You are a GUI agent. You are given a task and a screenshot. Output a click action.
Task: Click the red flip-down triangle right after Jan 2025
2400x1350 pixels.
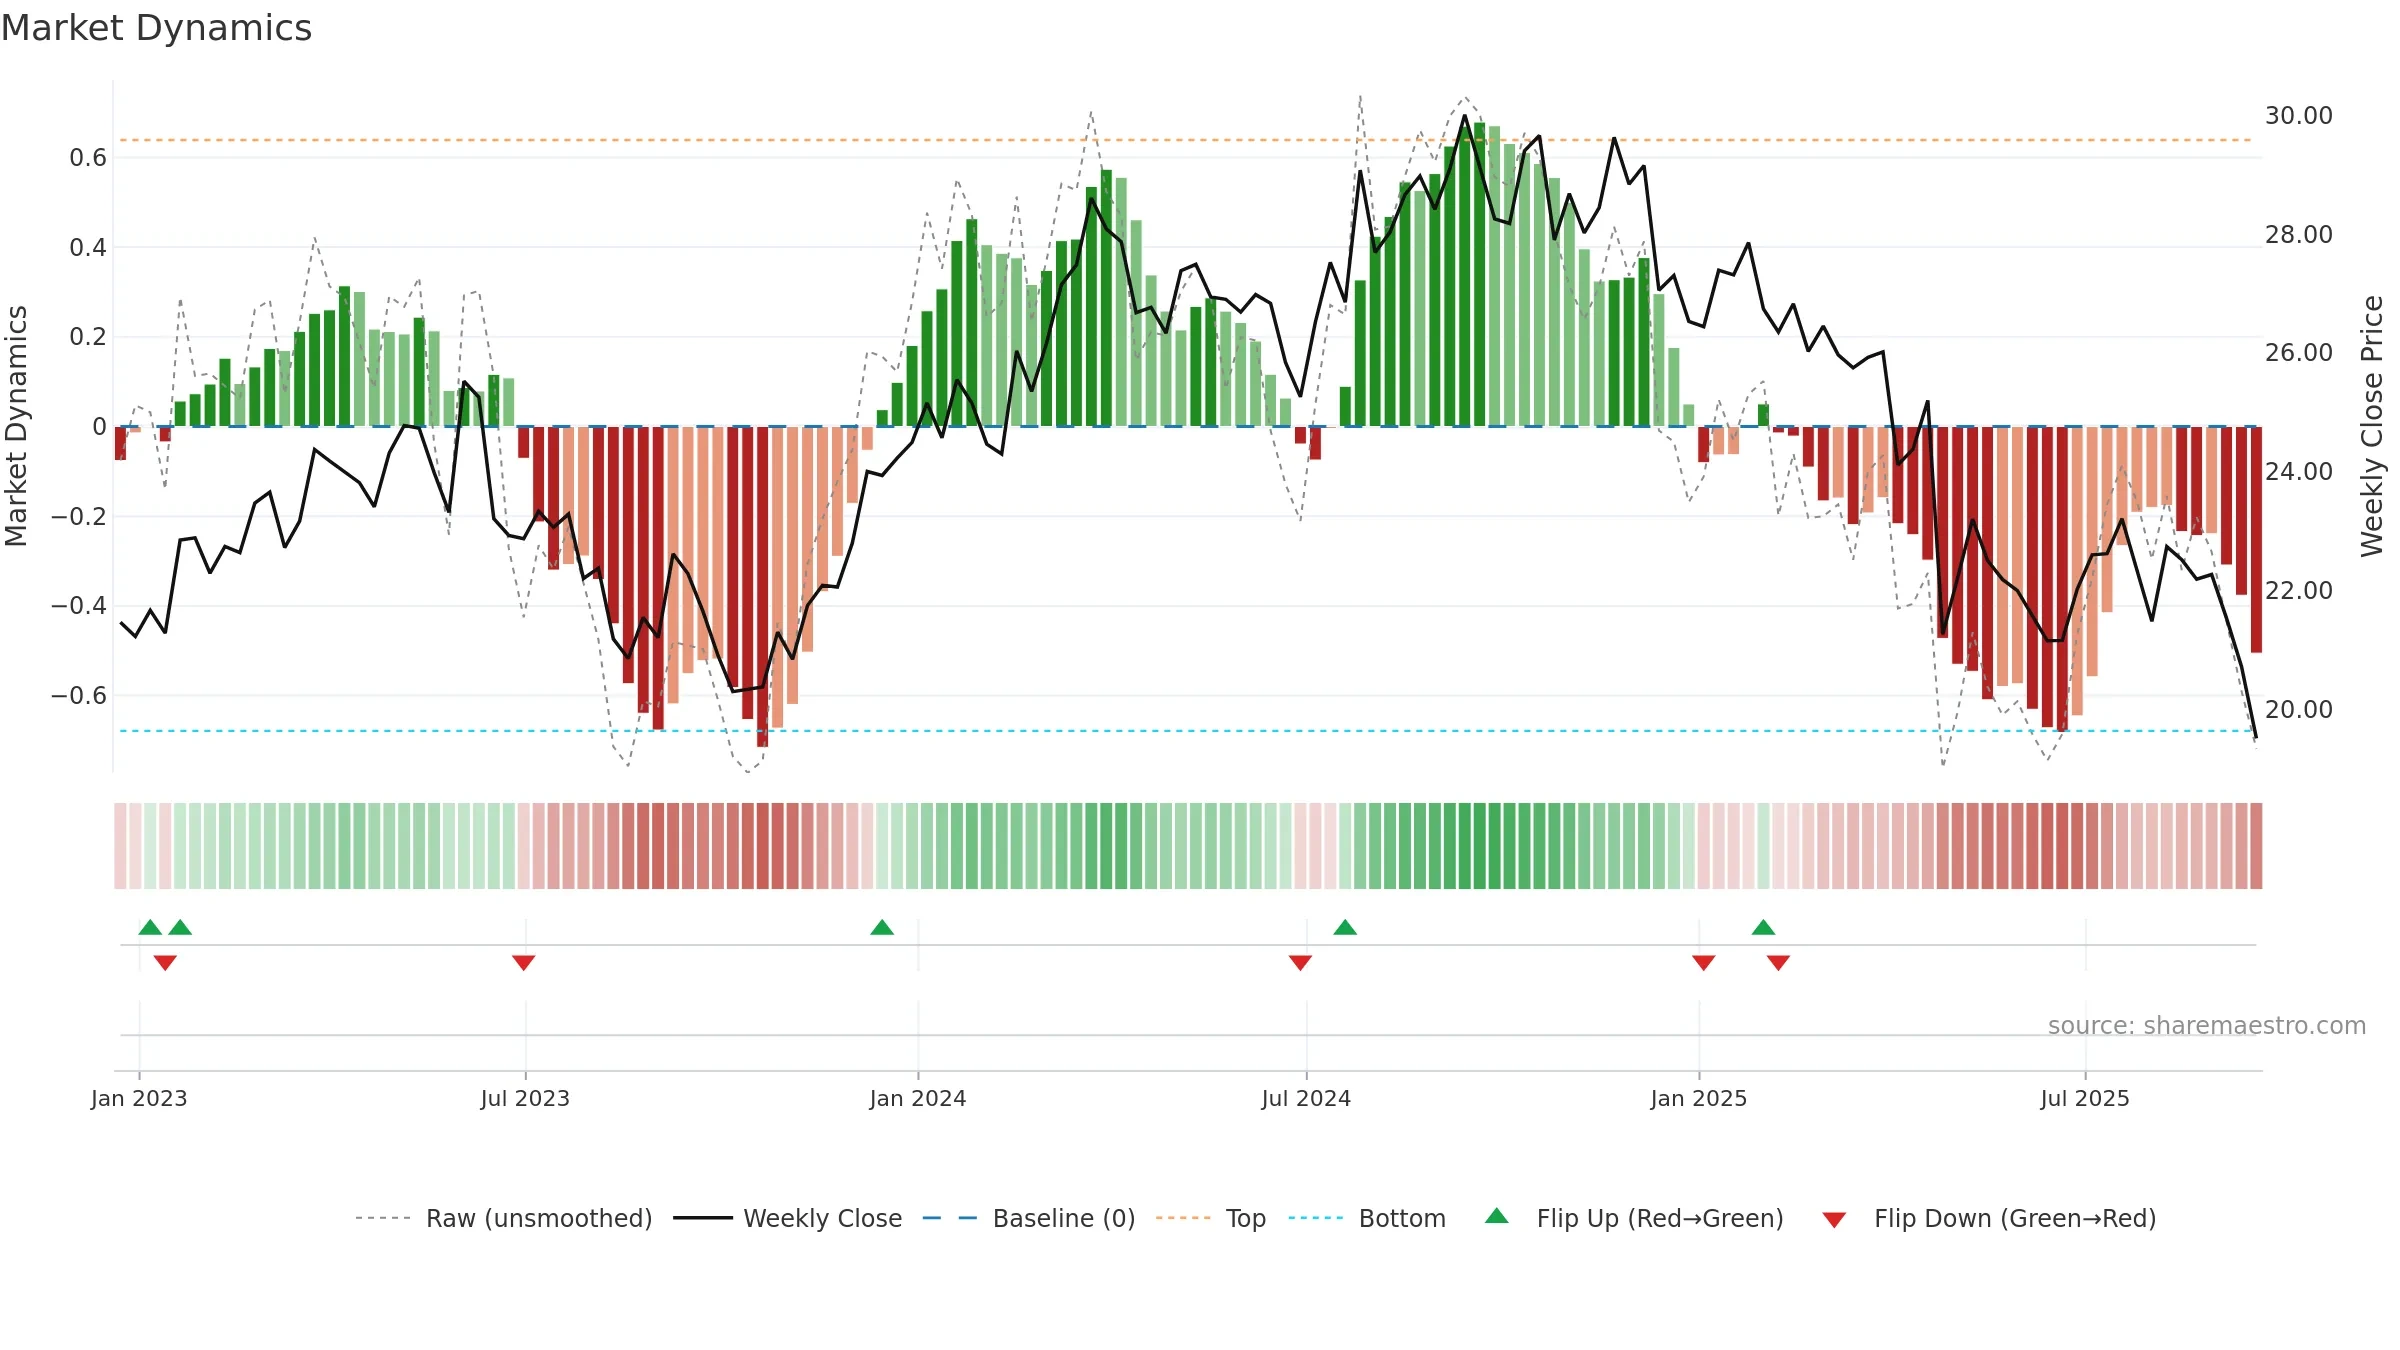pos(1704,963)
